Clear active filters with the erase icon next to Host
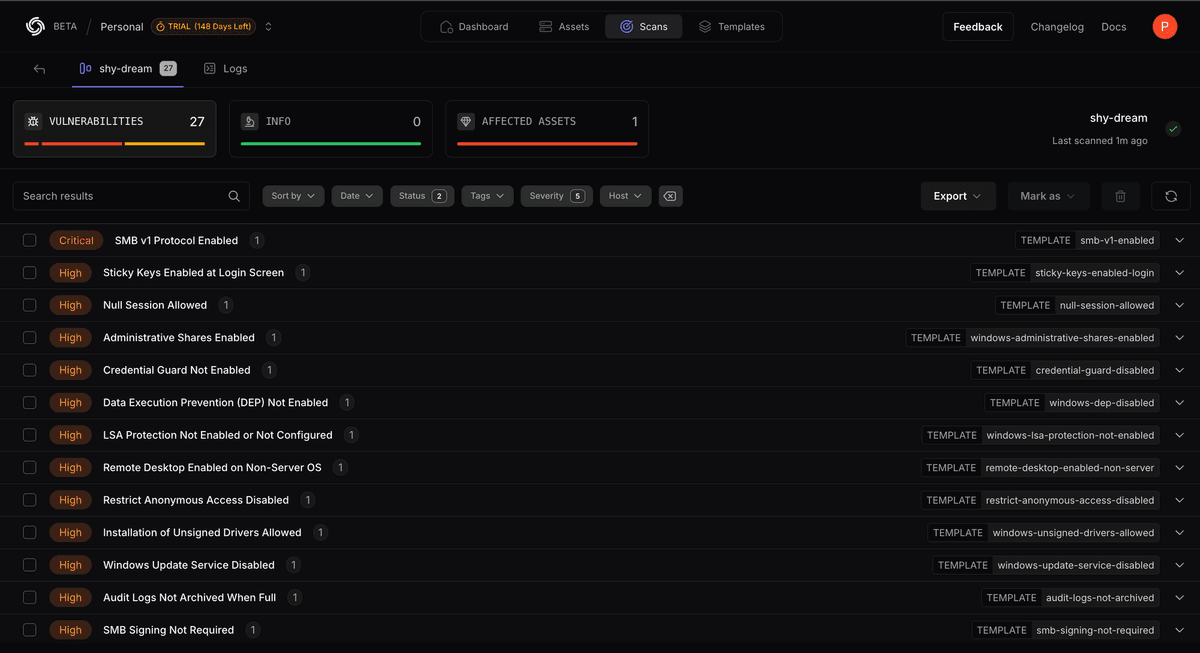The image size is (1200, 653). click(670, 195)
